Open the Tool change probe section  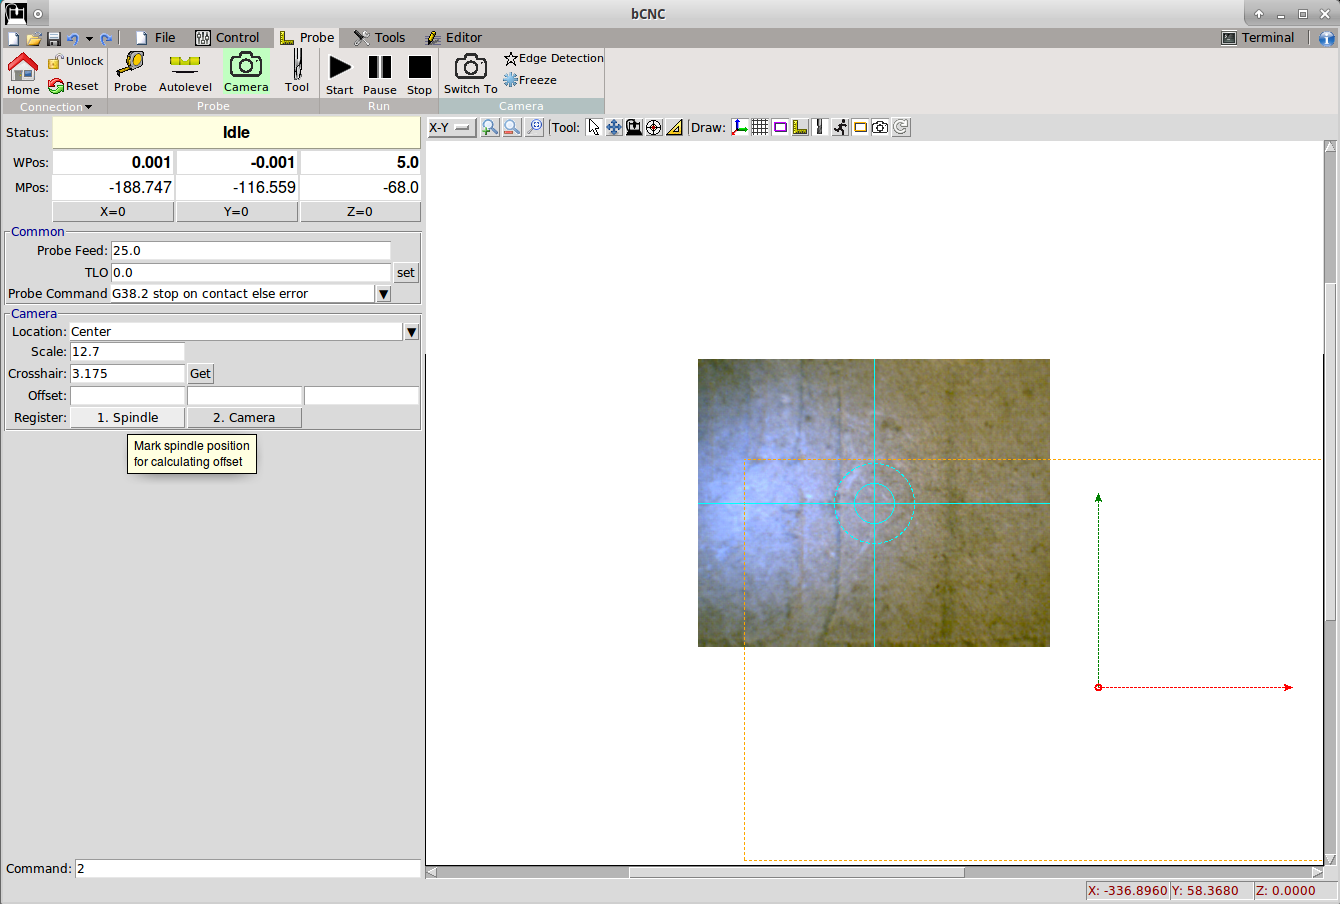297,73
